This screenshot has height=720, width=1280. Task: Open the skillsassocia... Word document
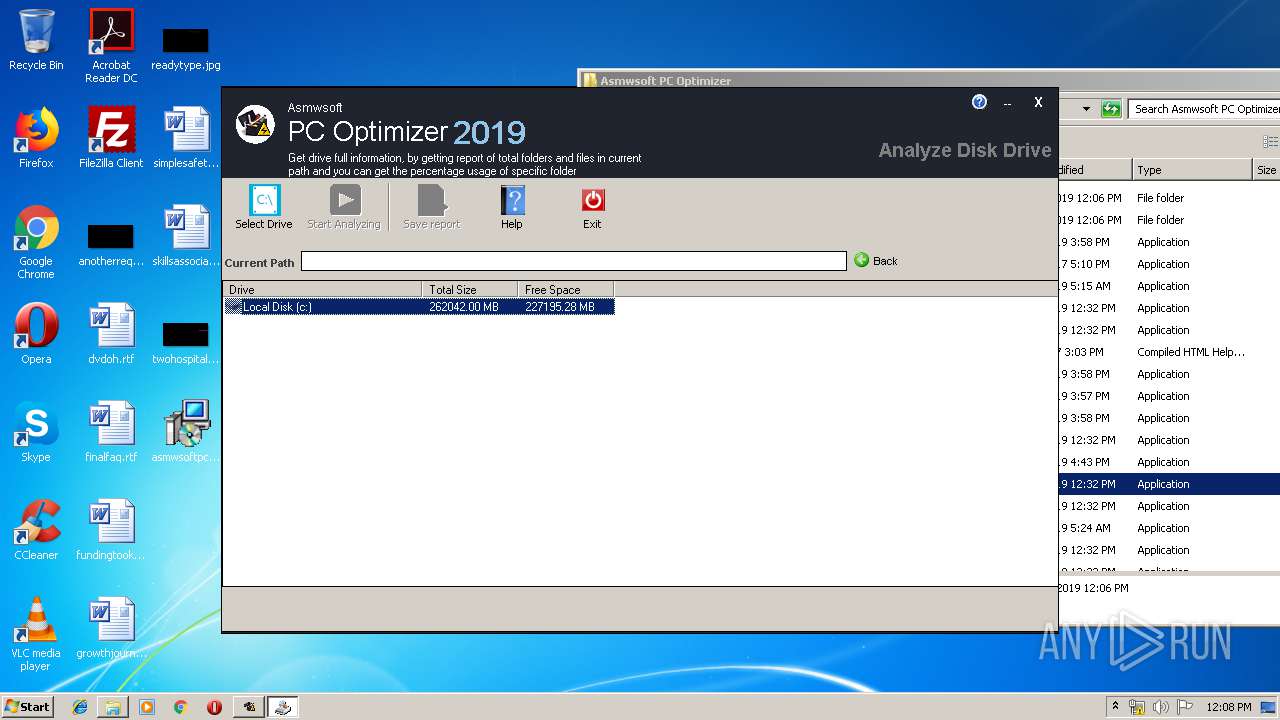(x=186, y=236)
